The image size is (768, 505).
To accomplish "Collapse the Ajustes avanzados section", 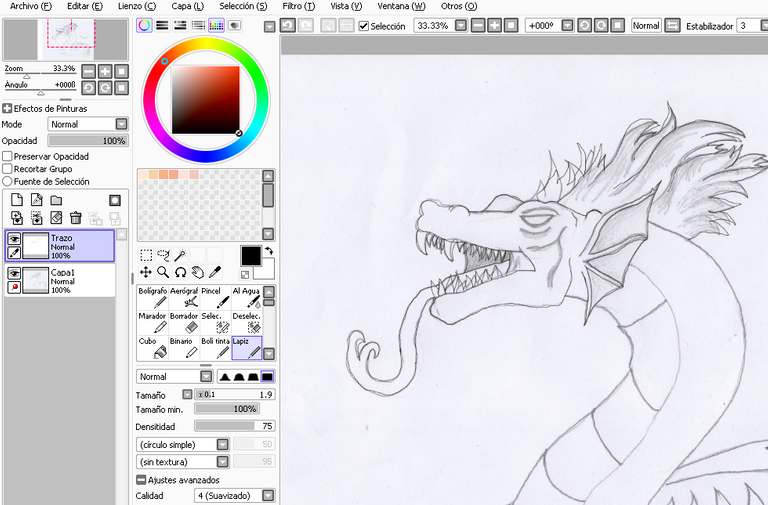I will (x=141, y=480).
